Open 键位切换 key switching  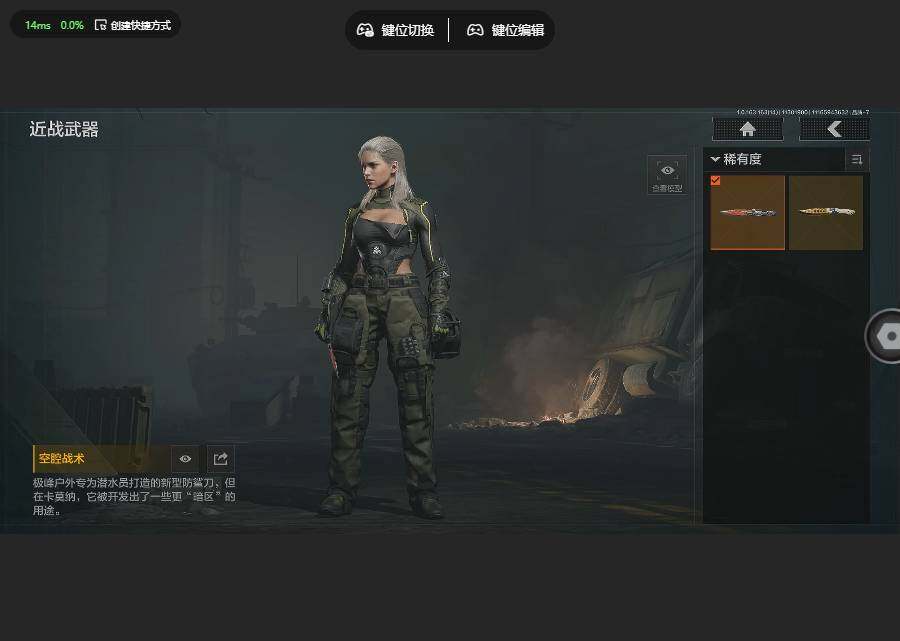tap(395, 30)
